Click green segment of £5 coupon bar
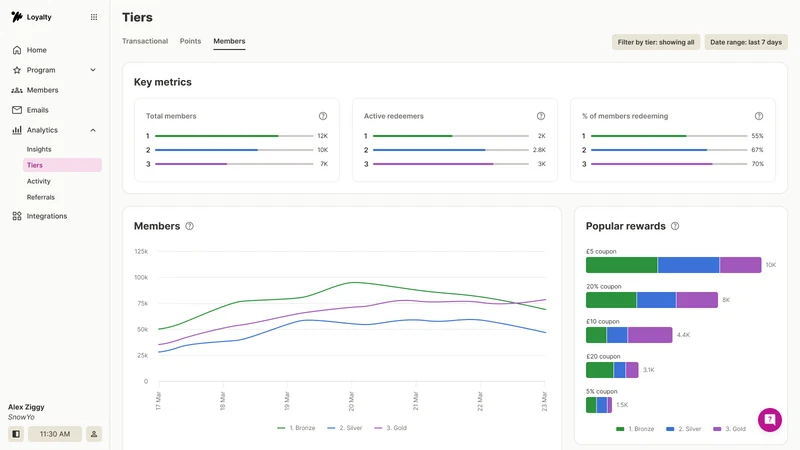Image resolution: width=800 pixels, height=450 pixels. tap(621, 265)
